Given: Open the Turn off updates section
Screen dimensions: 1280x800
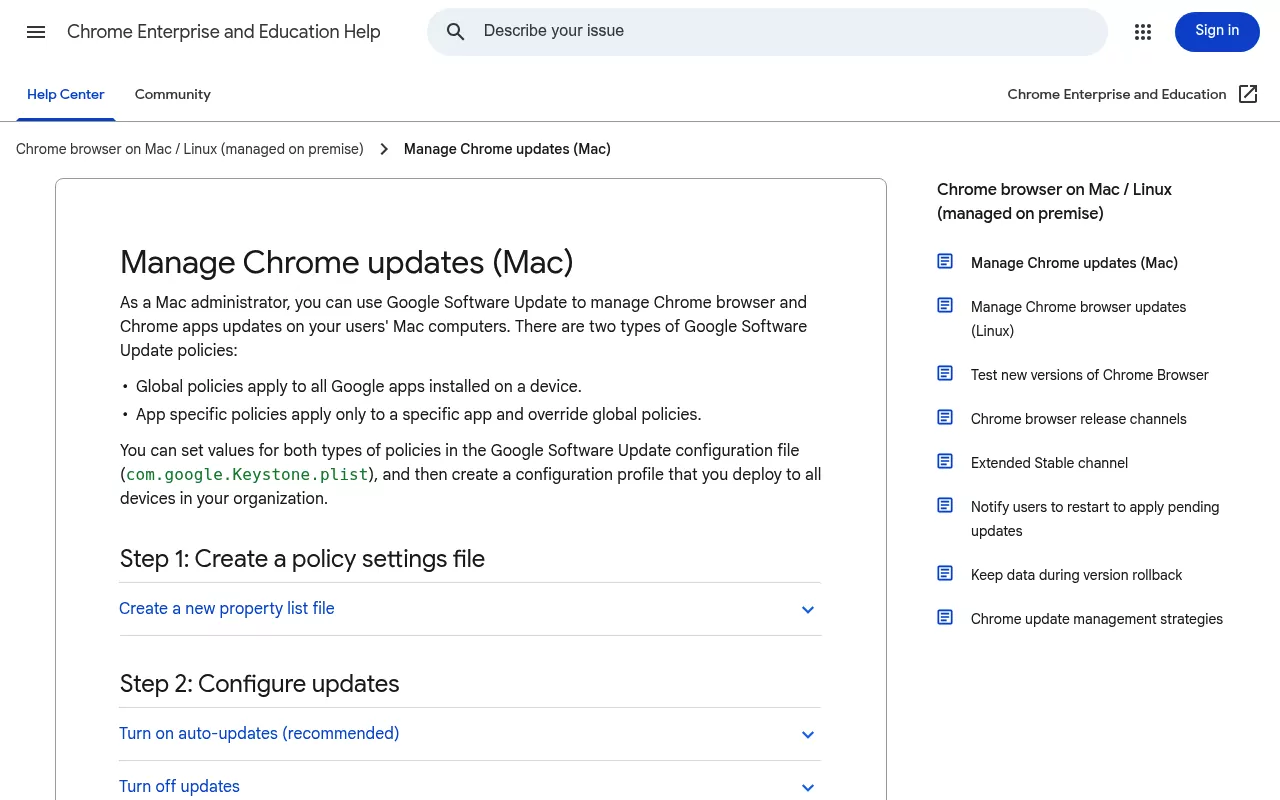Looking at the screenshot, I should point(470,781).
